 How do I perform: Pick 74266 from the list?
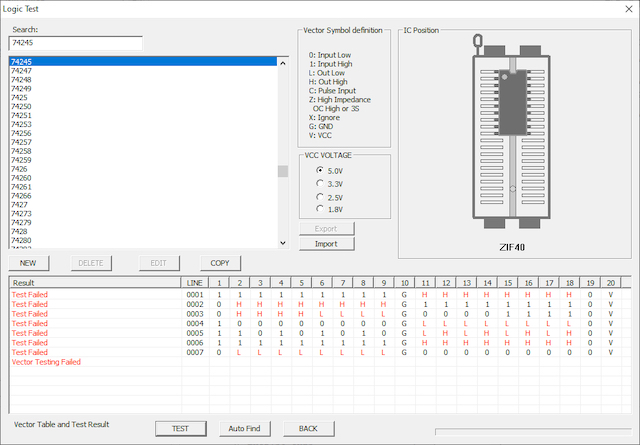tap(21, 196)
